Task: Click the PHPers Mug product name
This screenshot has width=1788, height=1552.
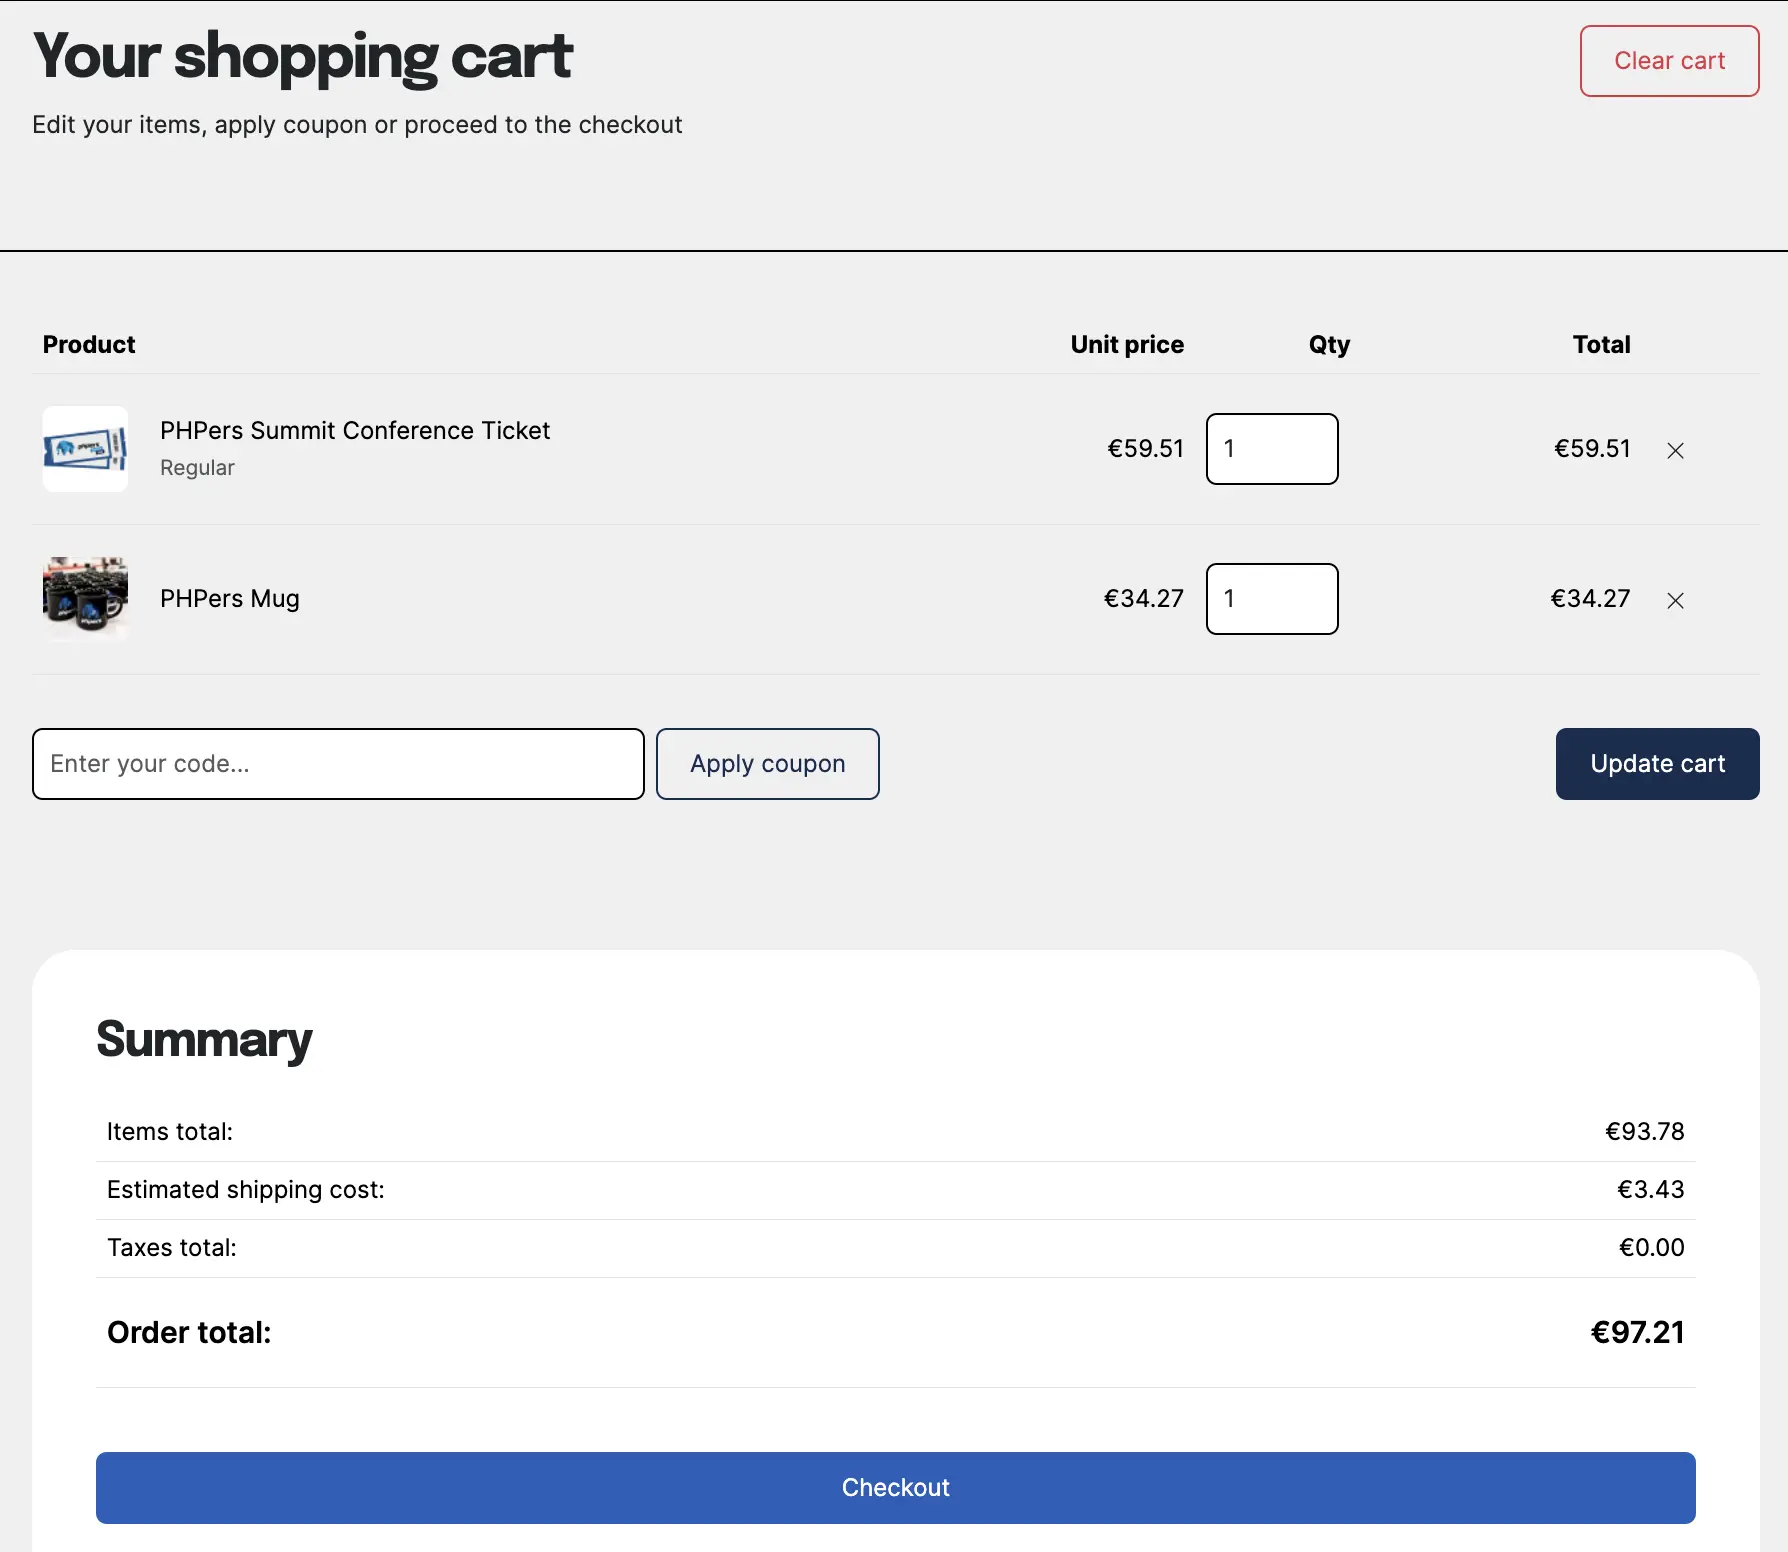Action: tap(230, 599)
